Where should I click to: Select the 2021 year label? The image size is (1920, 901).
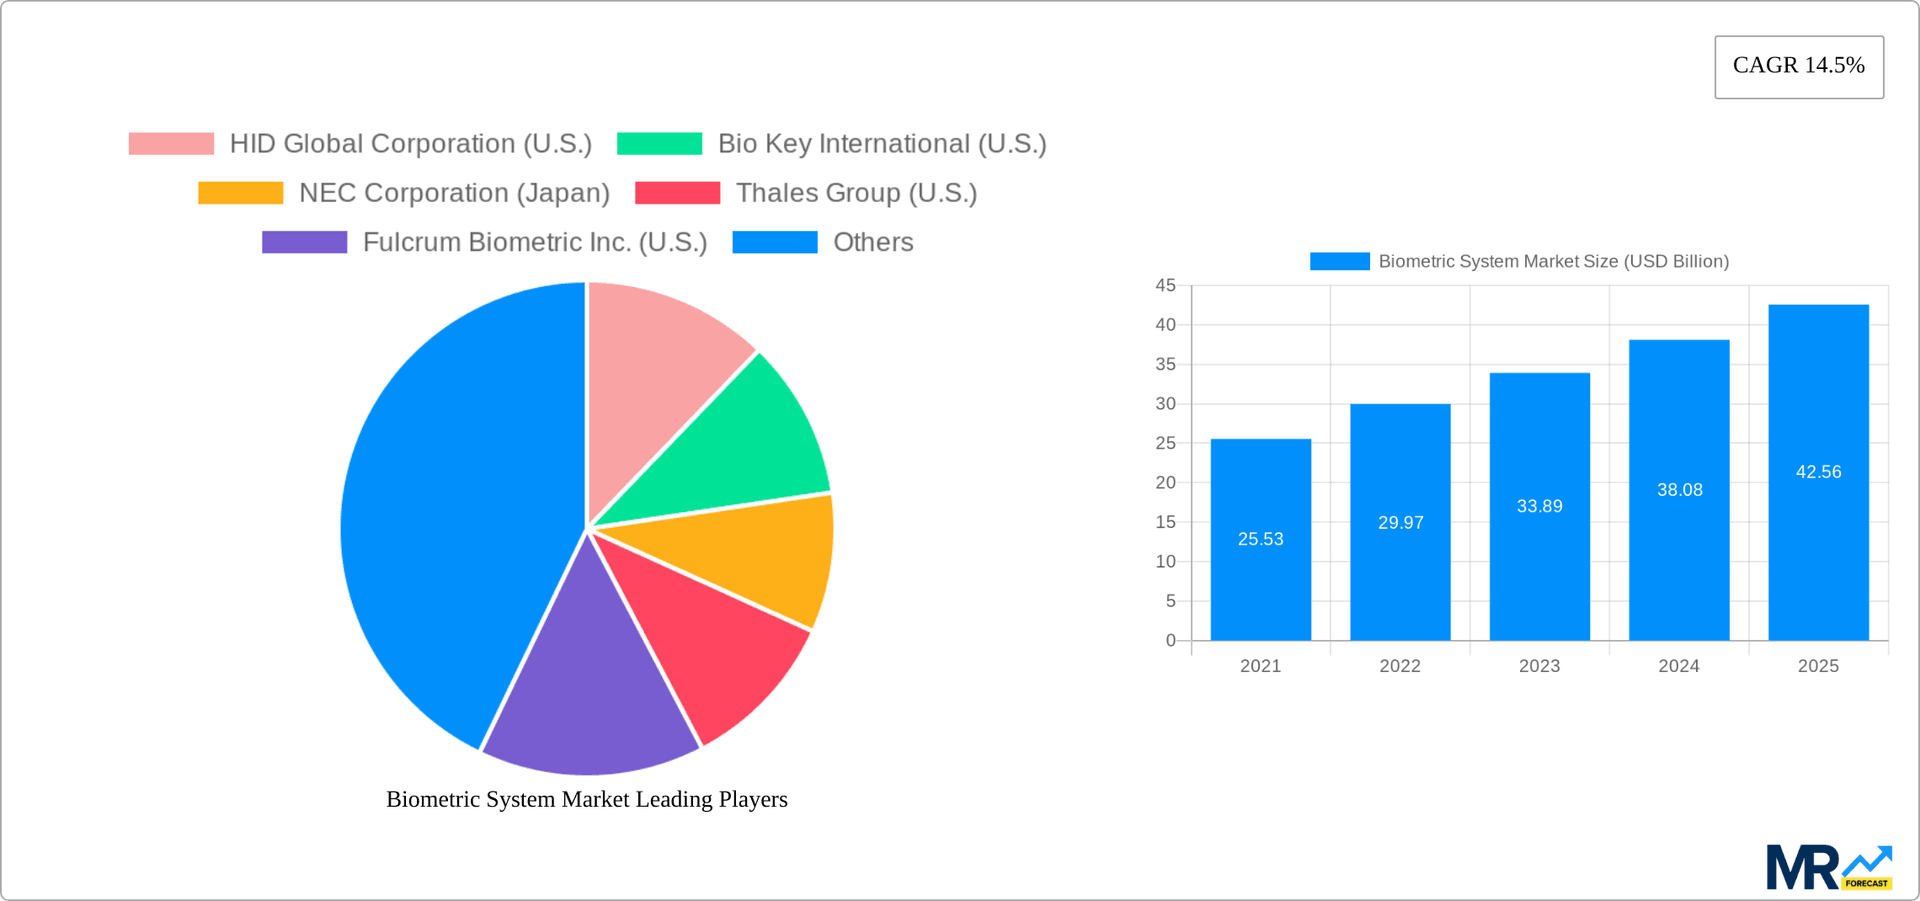point(1261,666)
